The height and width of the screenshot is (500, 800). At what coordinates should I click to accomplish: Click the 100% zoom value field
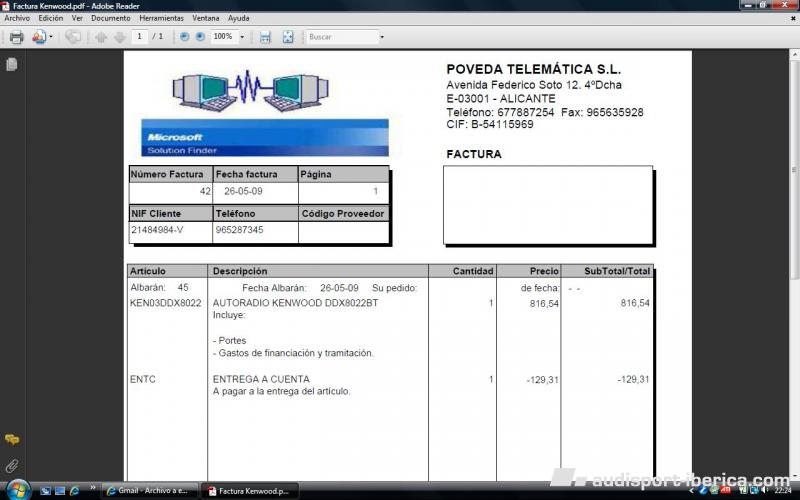[224, 37]
